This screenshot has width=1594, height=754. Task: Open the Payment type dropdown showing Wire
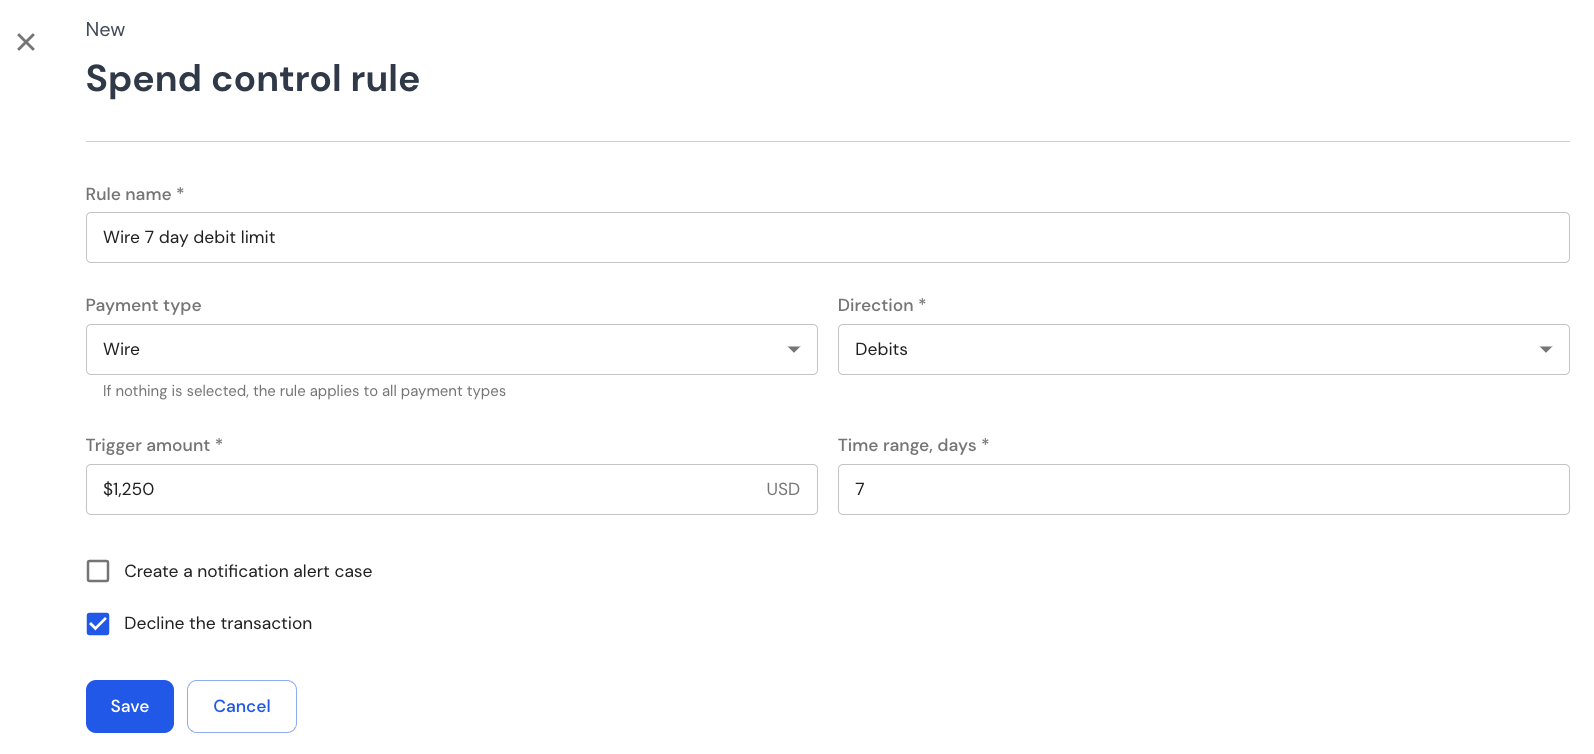pyautogui.click(x=451, y=349)
